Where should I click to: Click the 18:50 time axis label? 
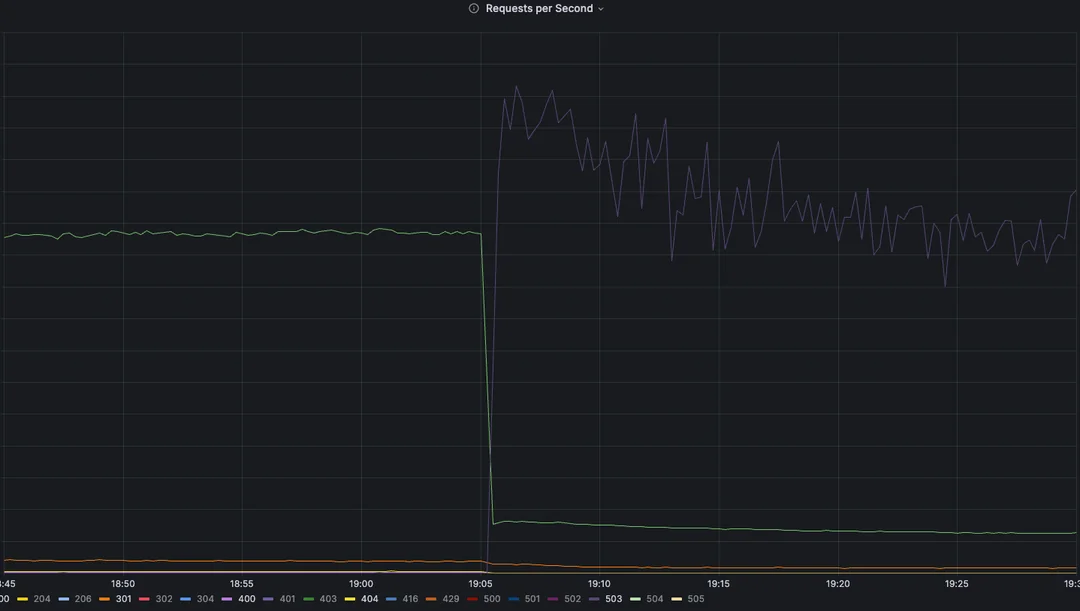pyautogui.click(x=123, y=583)
